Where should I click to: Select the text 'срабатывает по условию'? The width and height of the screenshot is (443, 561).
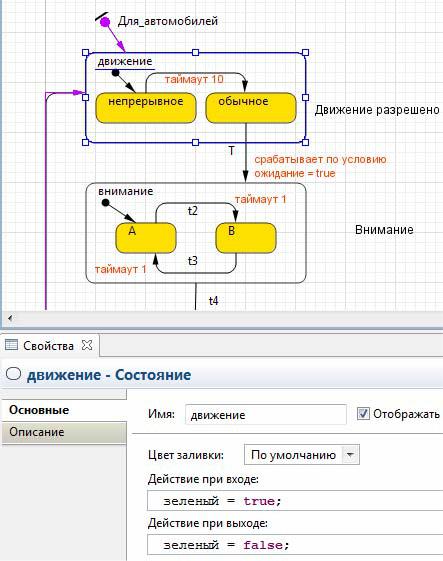320,160
